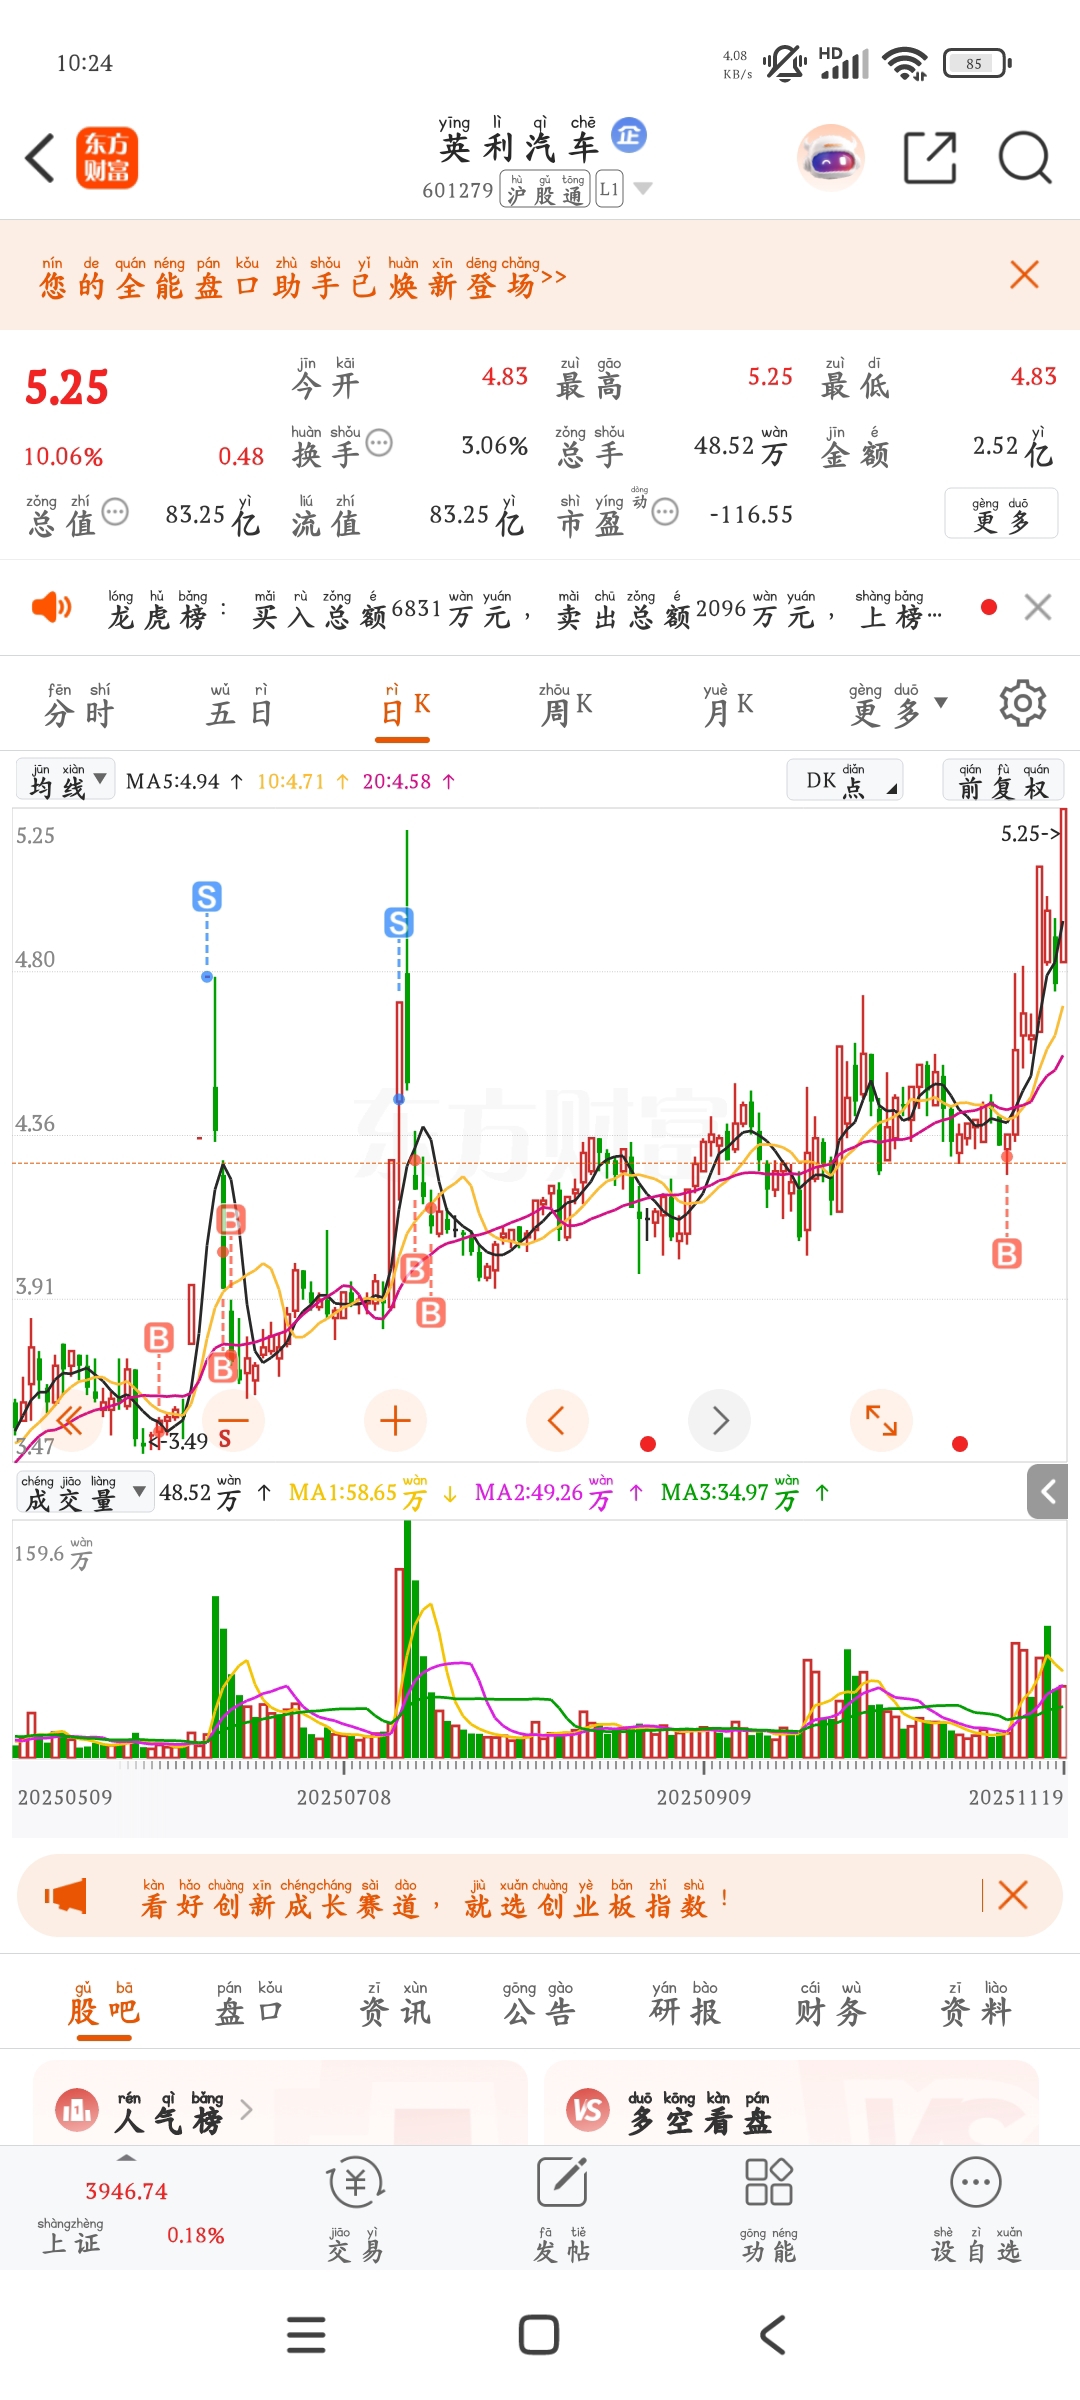Open the search magnifier
Image resolution: width=1080 pixels, height=2400 pixels.
pos(1025,158)
